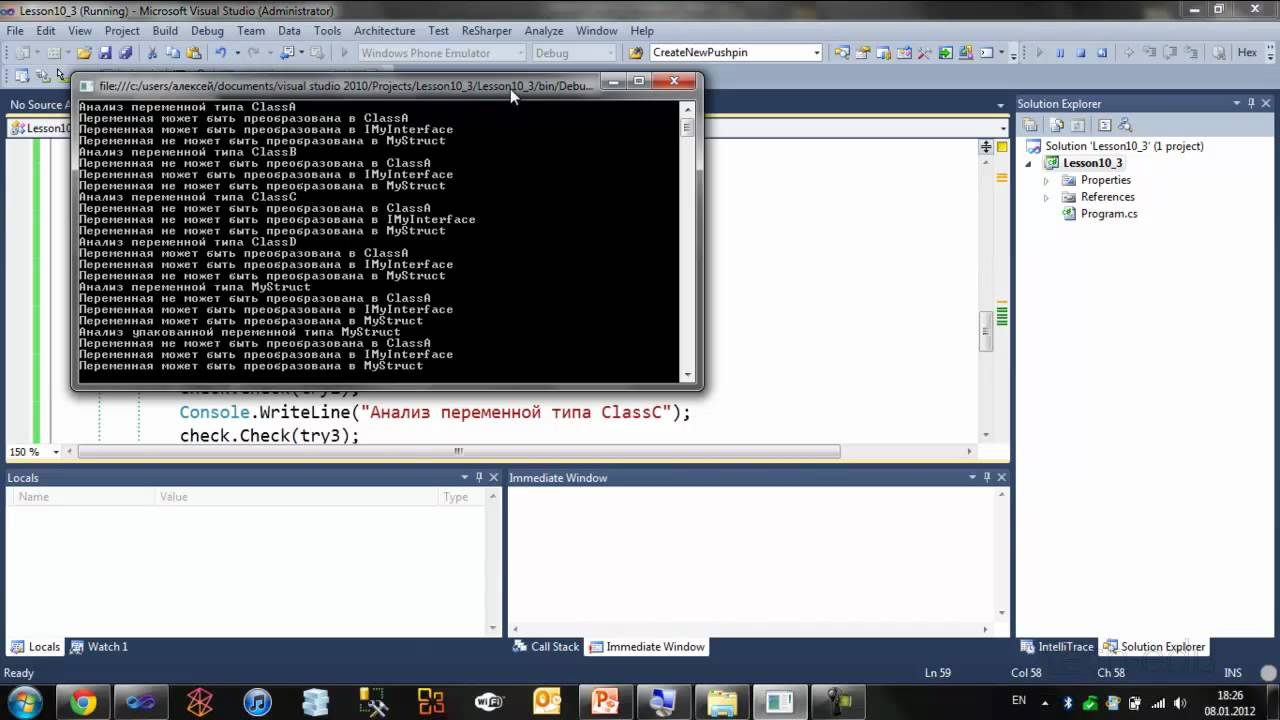1280x720 pixels.
Task: Toggle Hex display button
Action: [x=1247, y=53]
